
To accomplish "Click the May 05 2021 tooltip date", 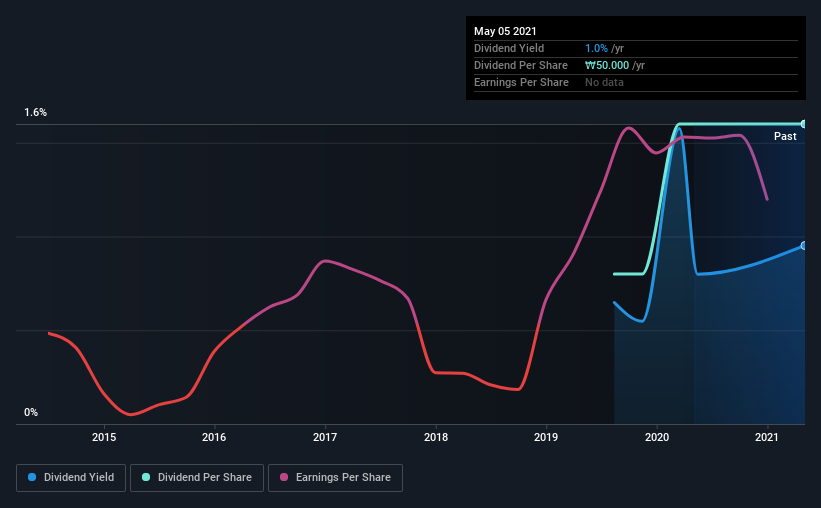I will click(505, 31).
